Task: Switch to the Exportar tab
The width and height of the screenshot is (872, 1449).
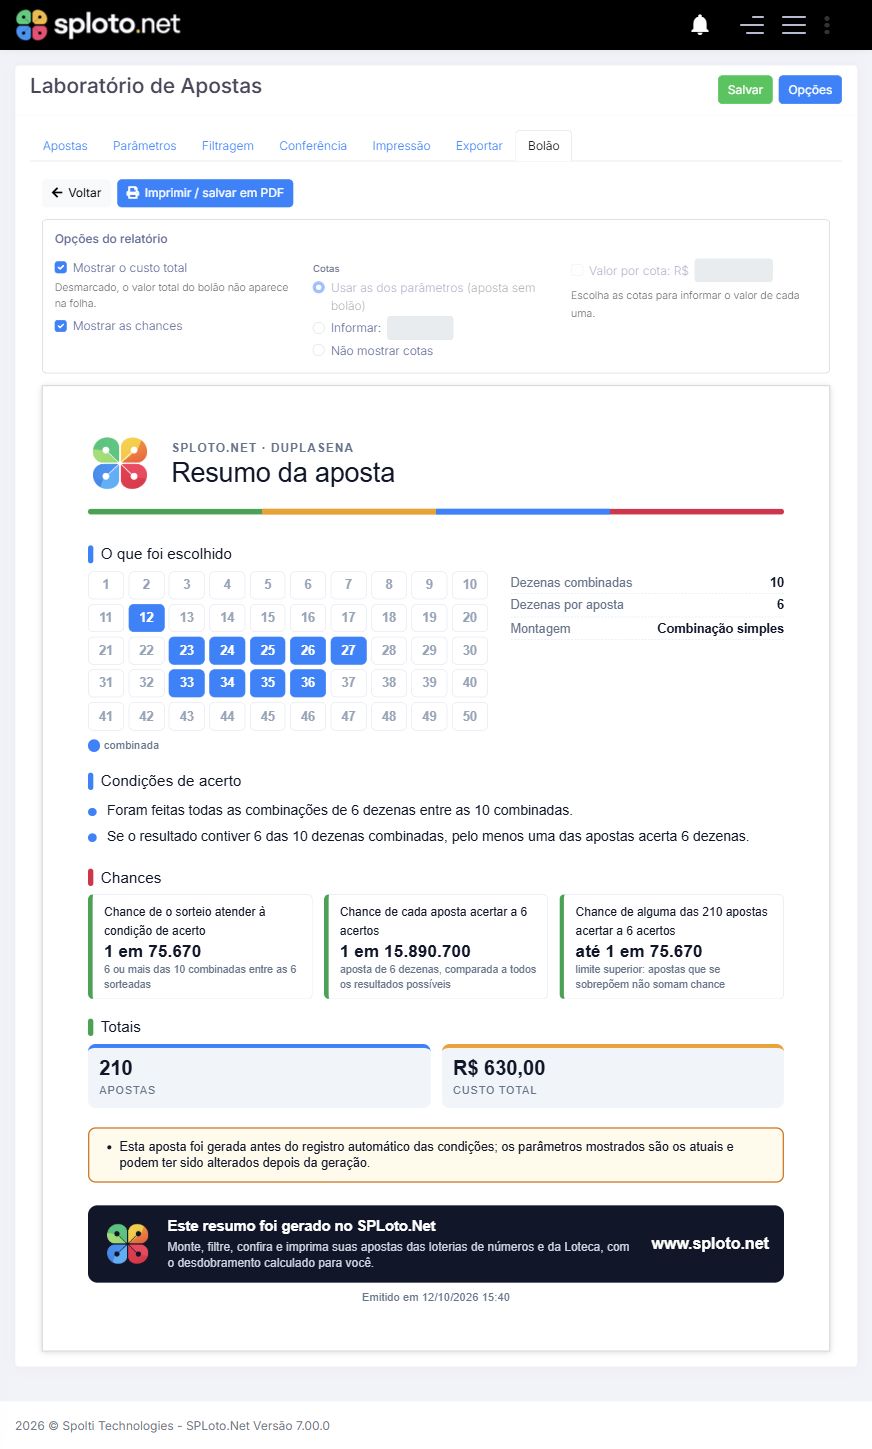Action: tap(479, 146)
